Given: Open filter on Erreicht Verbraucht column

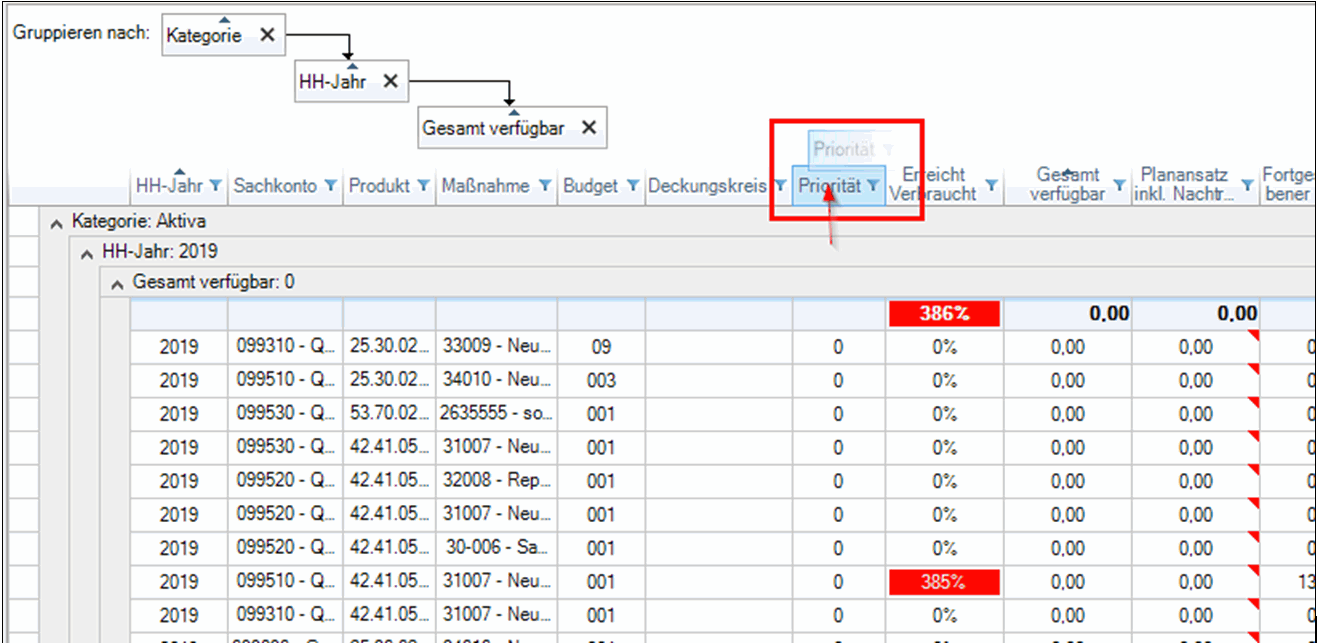Looking at the screenshot, I should [x=991, y=186].
